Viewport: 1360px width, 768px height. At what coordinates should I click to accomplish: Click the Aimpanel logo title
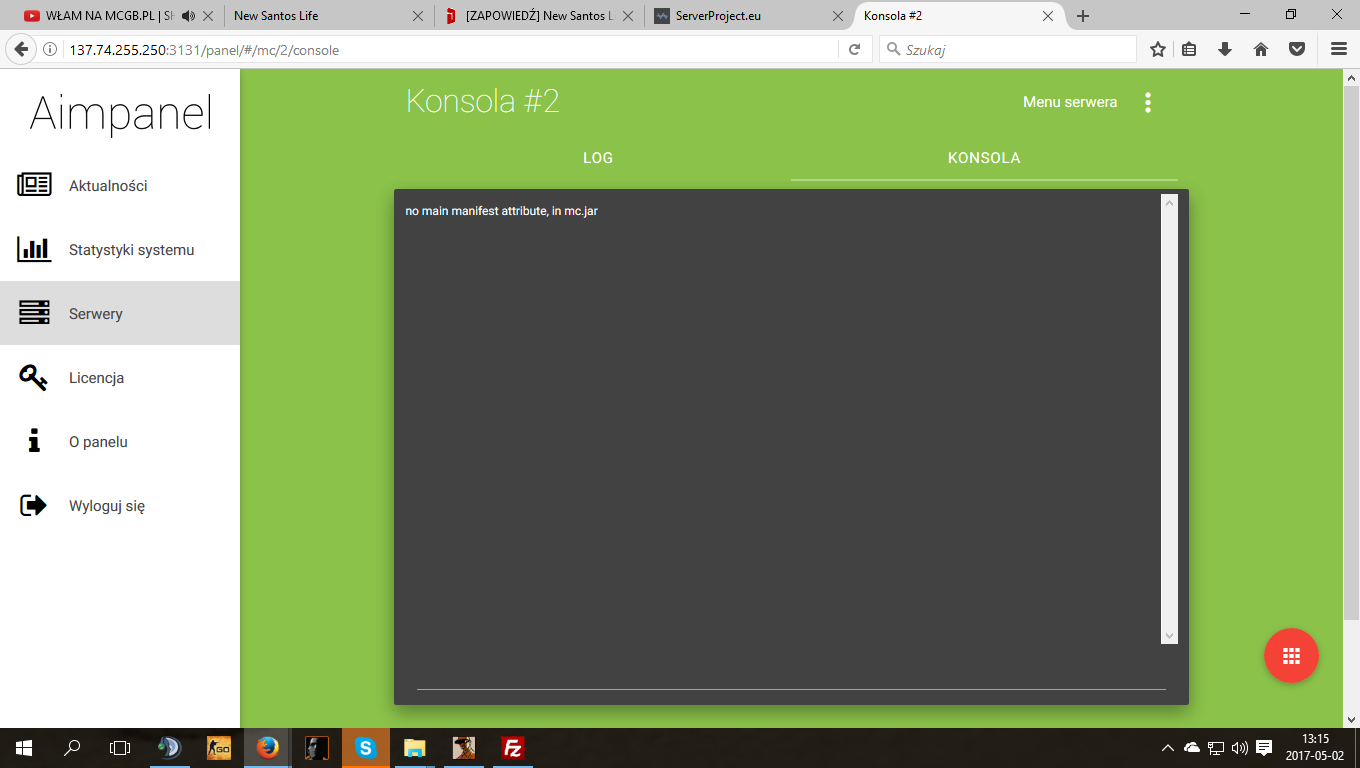point(120,114)
